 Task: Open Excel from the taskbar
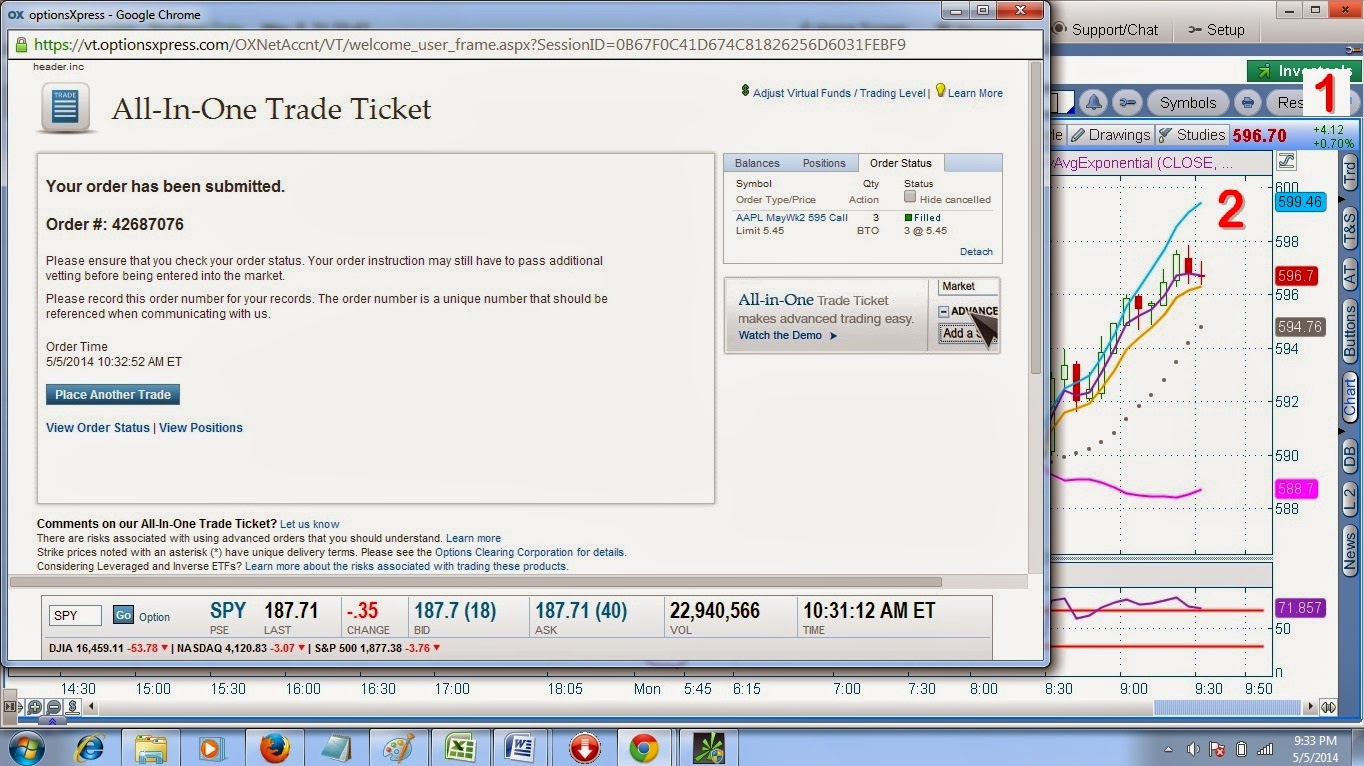point(459,747)
